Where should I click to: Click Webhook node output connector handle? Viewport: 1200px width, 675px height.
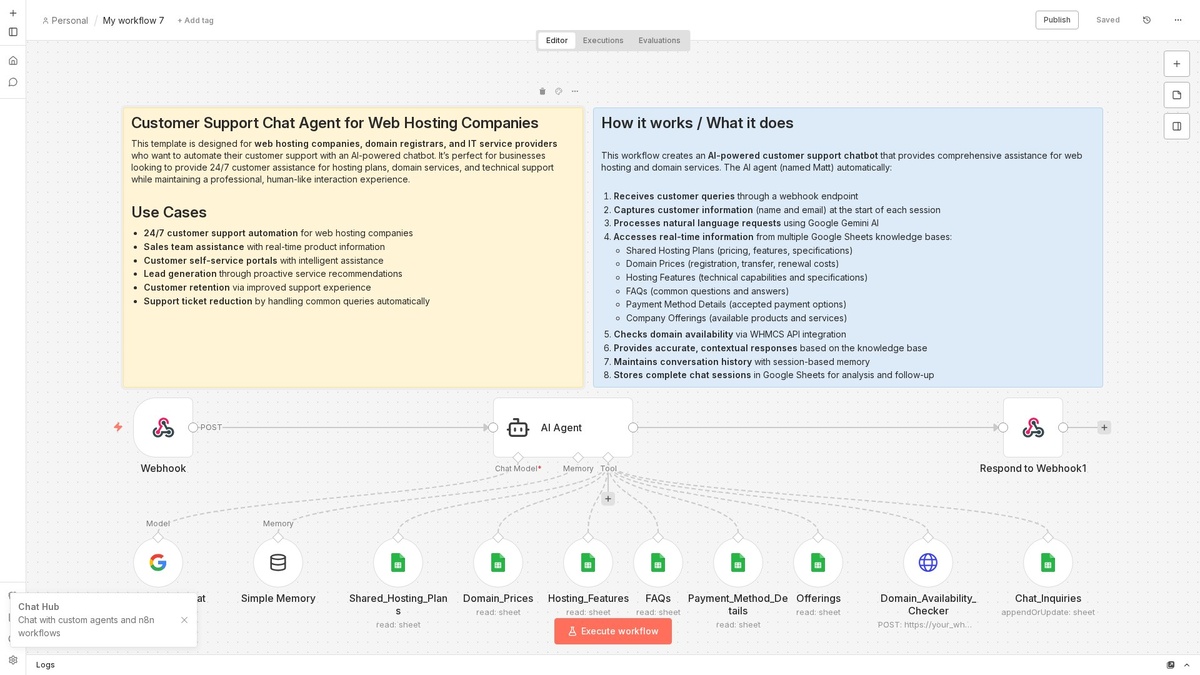click(x=193, y=427)
